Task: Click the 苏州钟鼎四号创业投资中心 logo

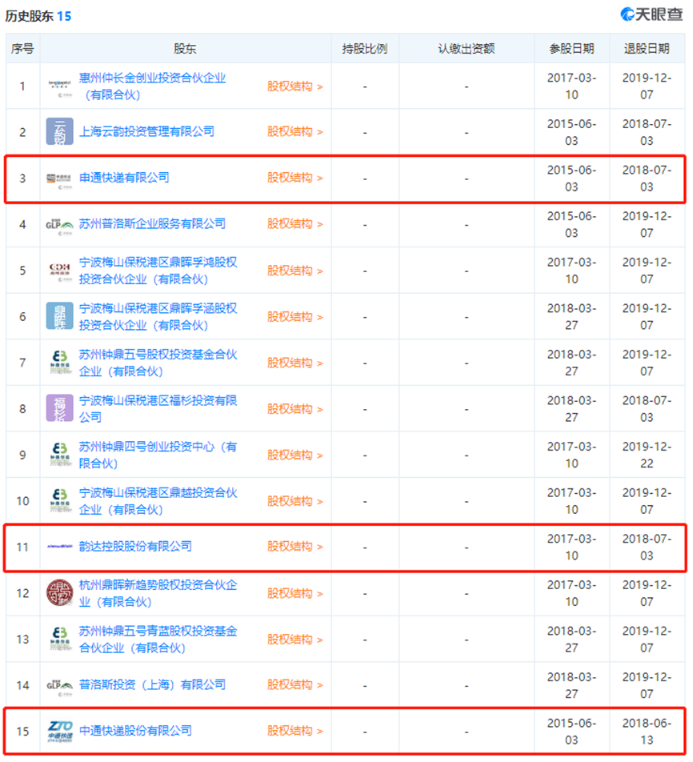Action: [59, 454]
